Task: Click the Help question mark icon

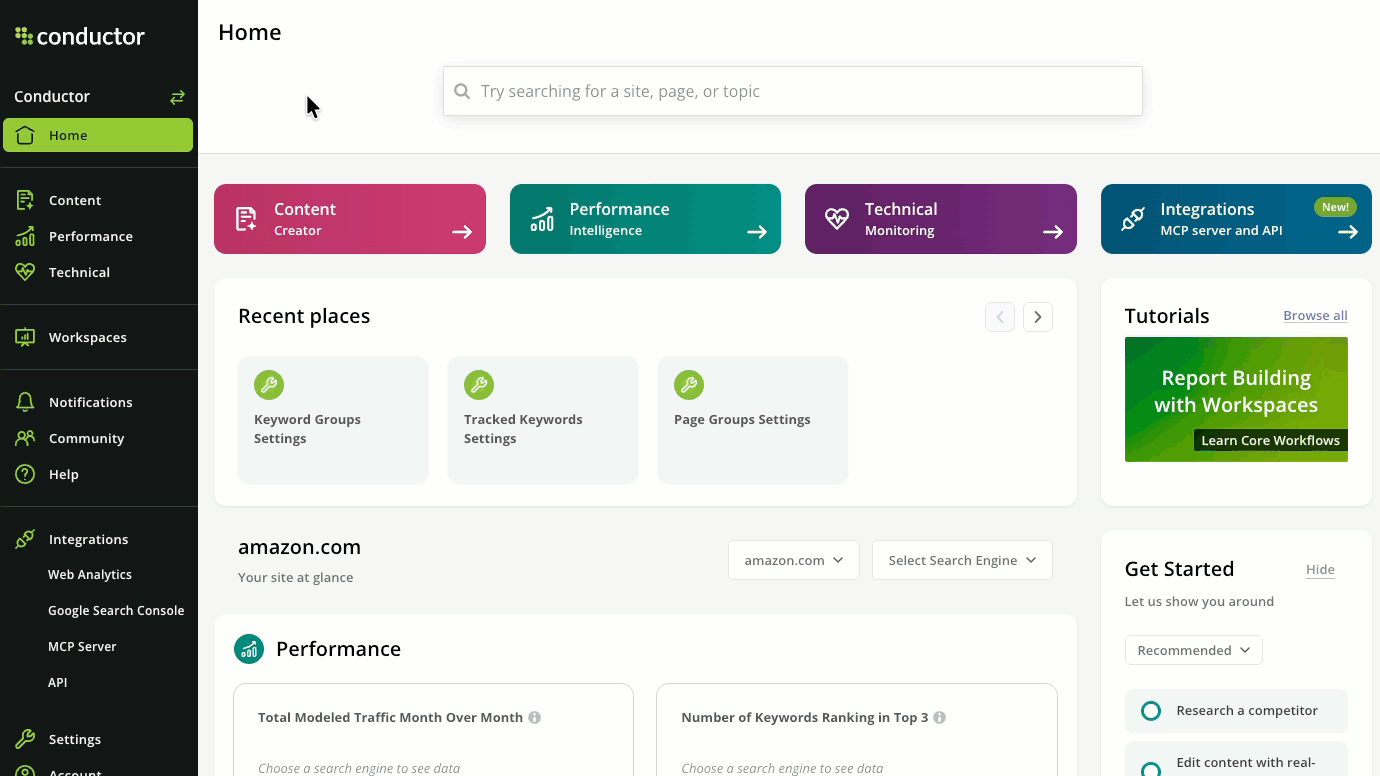Action: tap(25, 474)
